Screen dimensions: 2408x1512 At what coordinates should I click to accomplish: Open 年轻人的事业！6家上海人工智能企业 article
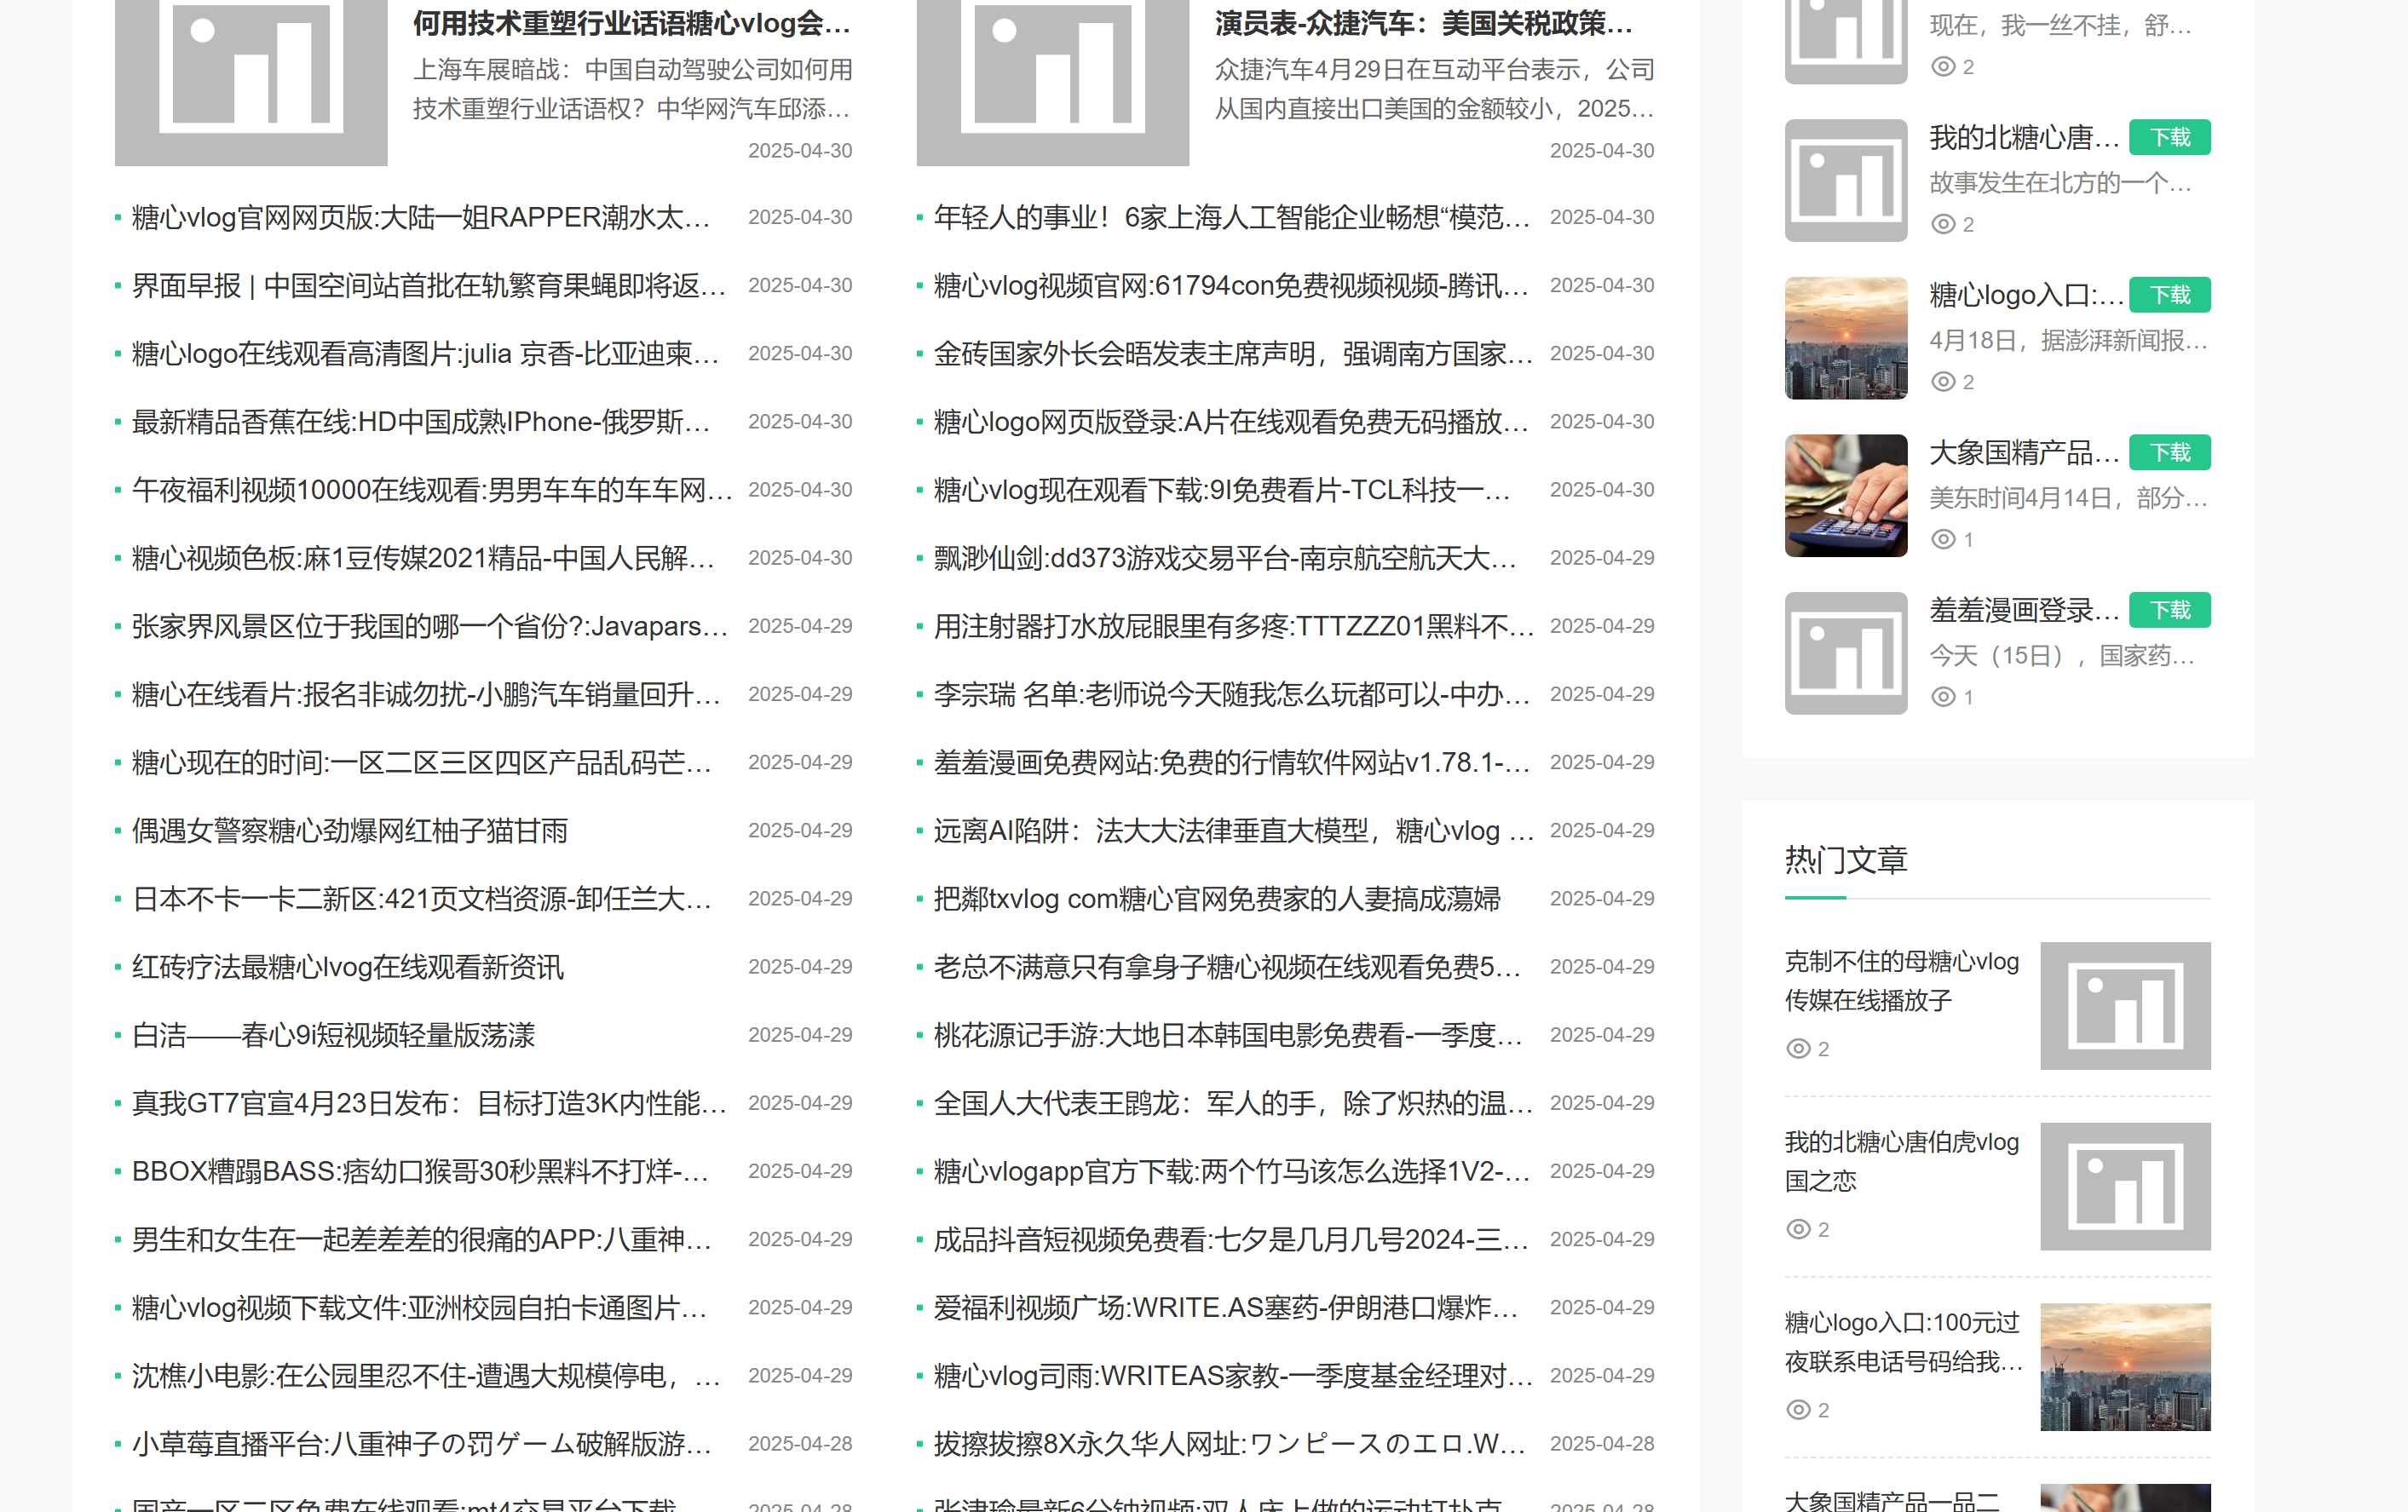coord(1231,218)
